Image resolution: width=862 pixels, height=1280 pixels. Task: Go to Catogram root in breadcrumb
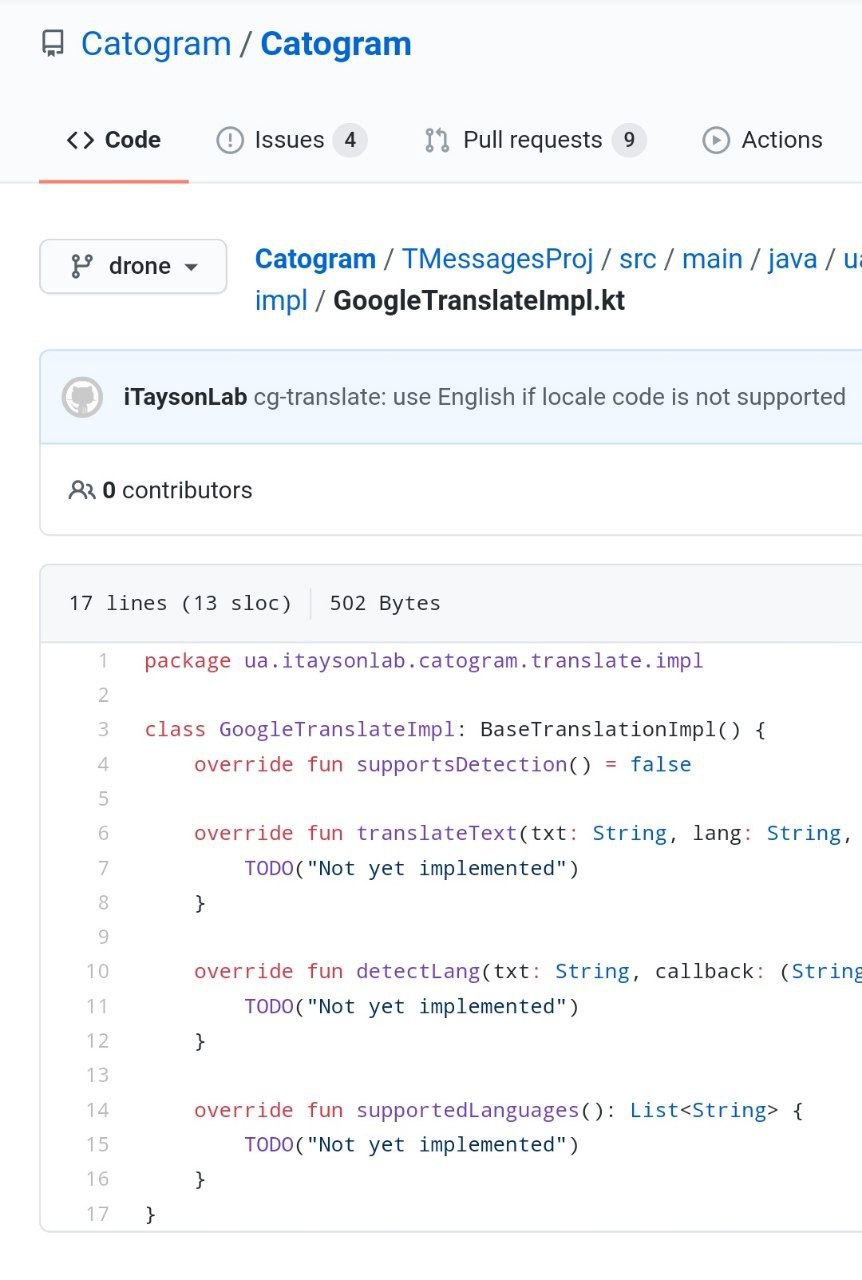pos(315,259)
